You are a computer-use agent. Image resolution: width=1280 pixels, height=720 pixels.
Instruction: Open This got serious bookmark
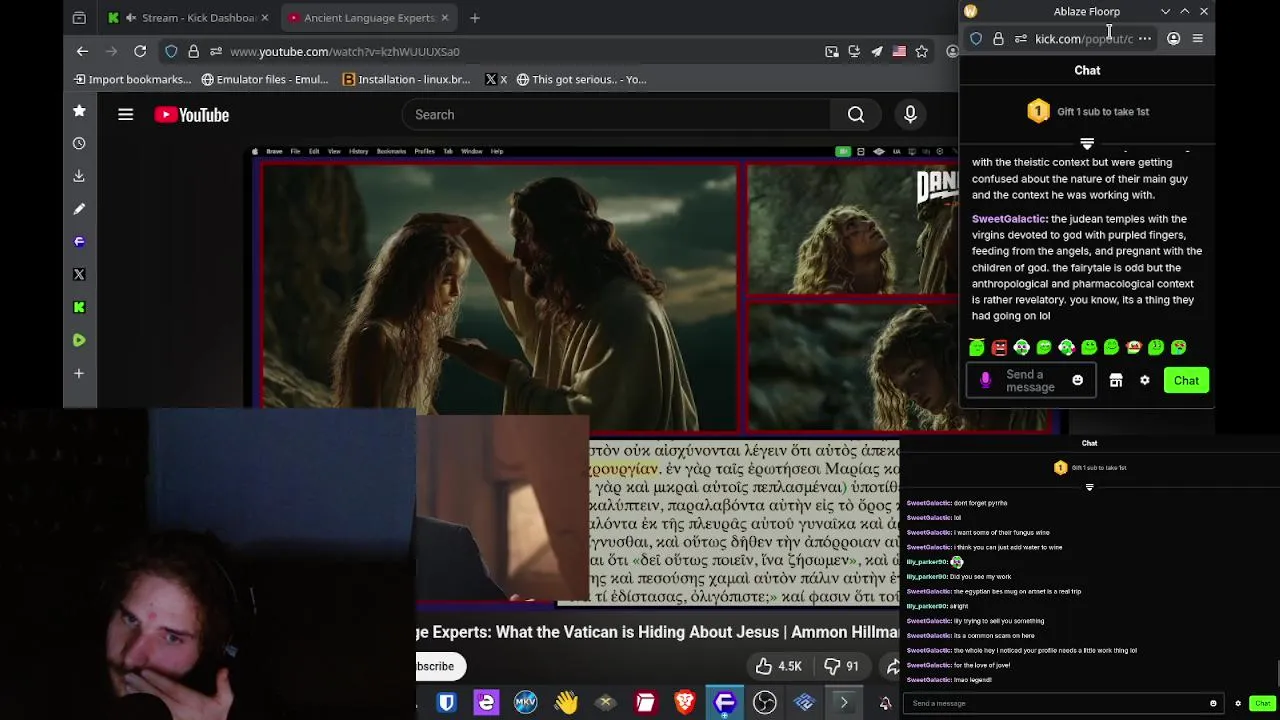(x=582, y=79)
